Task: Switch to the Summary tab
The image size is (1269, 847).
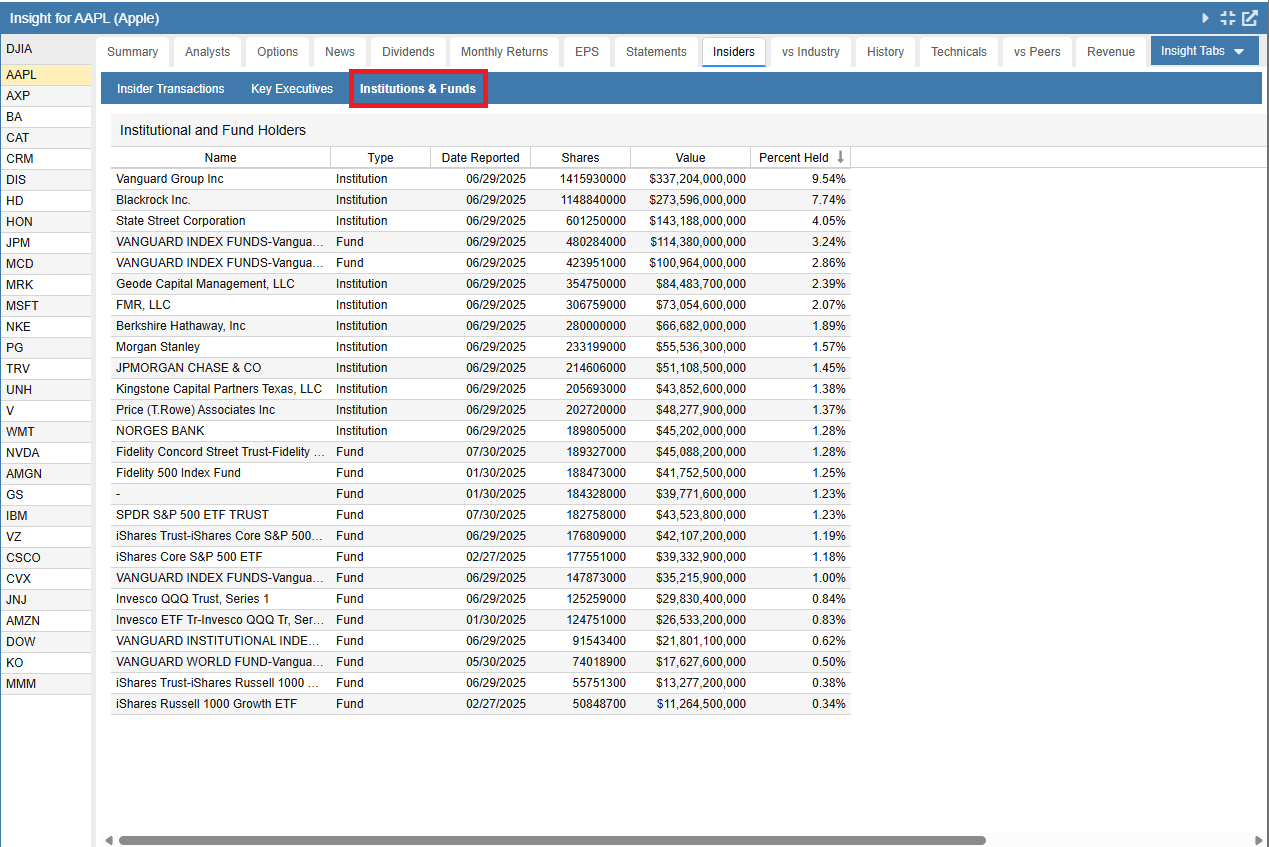Action: 132,52
